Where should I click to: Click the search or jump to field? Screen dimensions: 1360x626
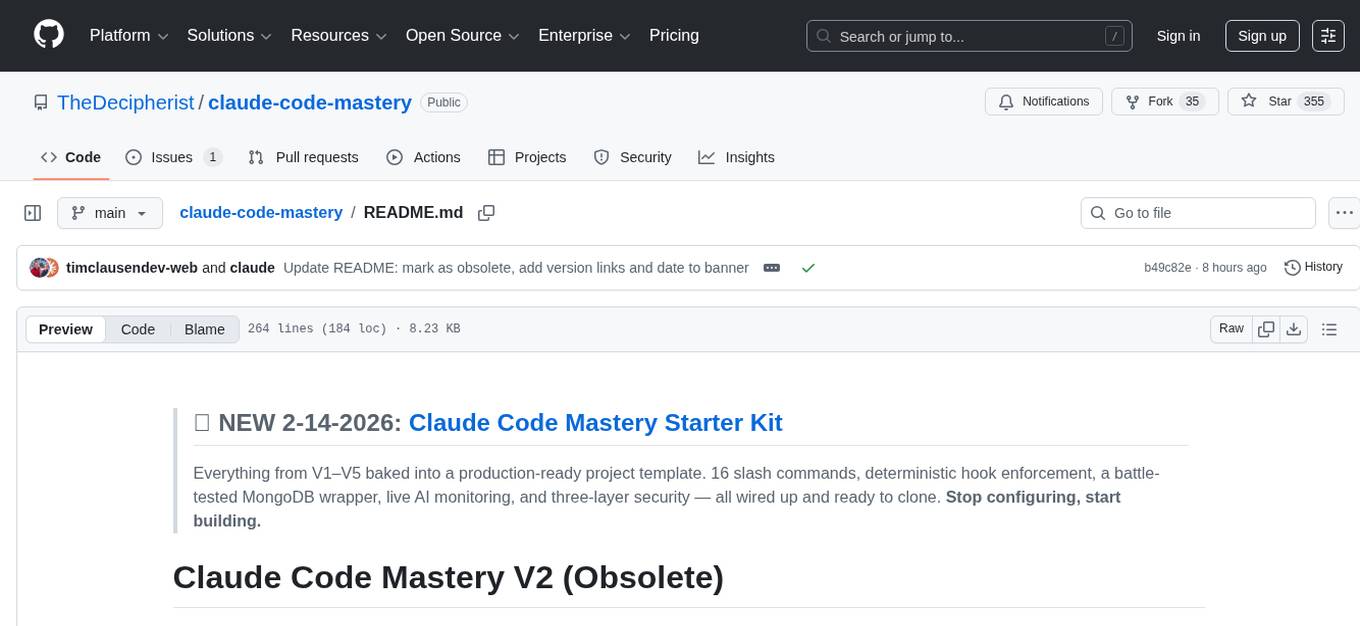tap(968, 35)
